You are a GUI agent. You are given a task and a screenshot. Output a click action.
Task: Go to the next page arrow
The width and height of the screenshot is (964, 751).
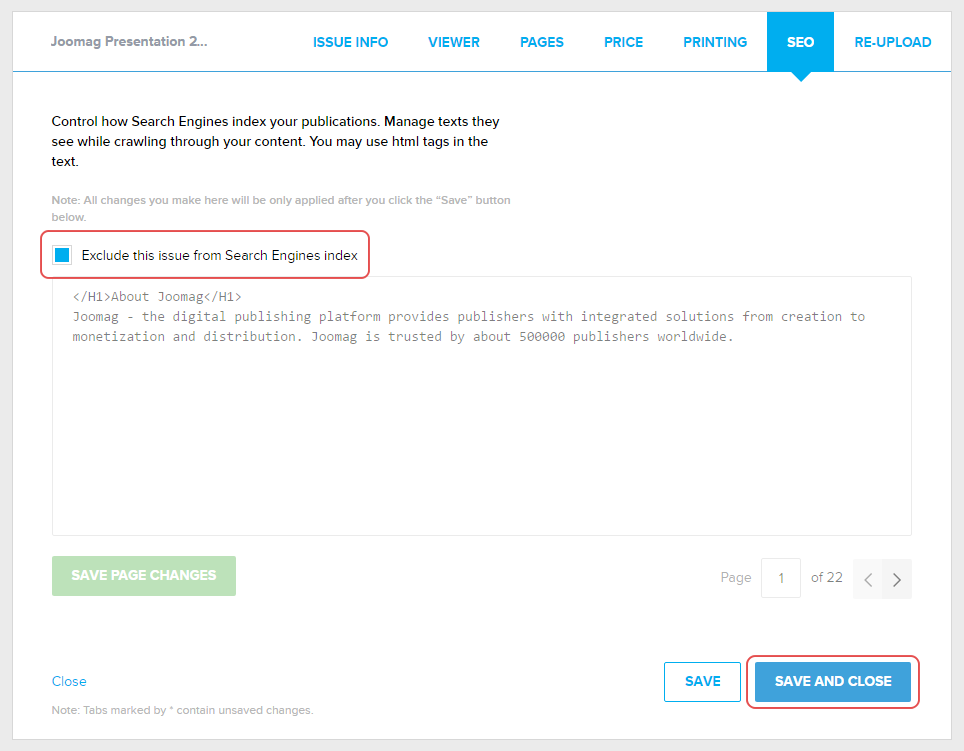click(897, 579)
